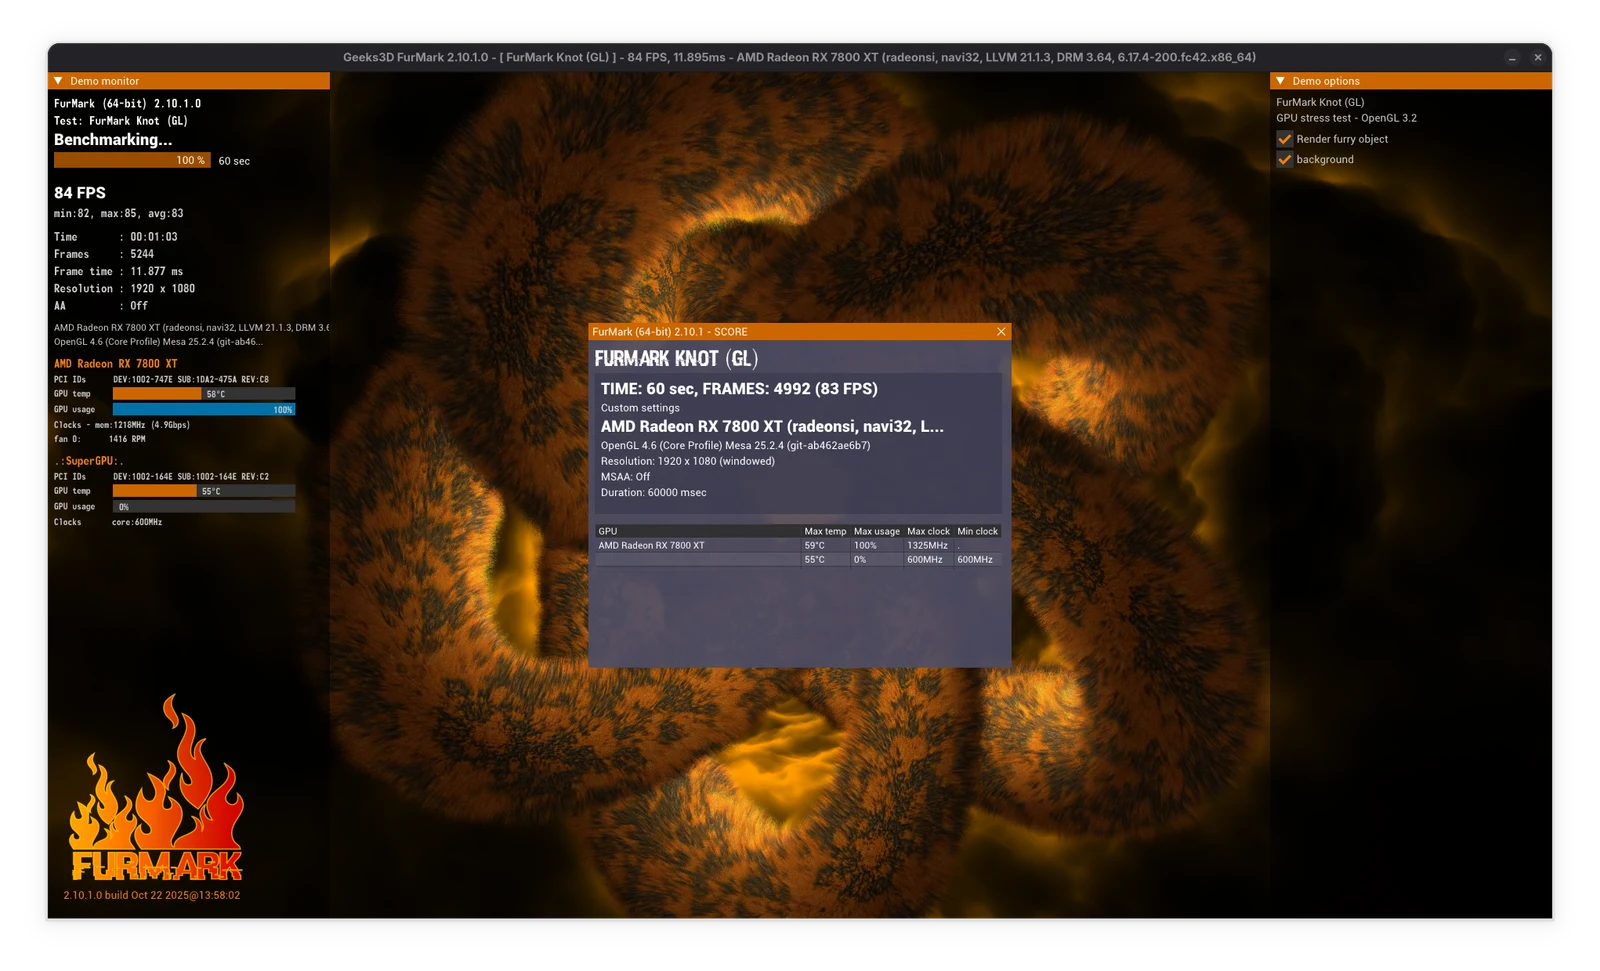Select the Max temp column header

(x=825, y=531)
